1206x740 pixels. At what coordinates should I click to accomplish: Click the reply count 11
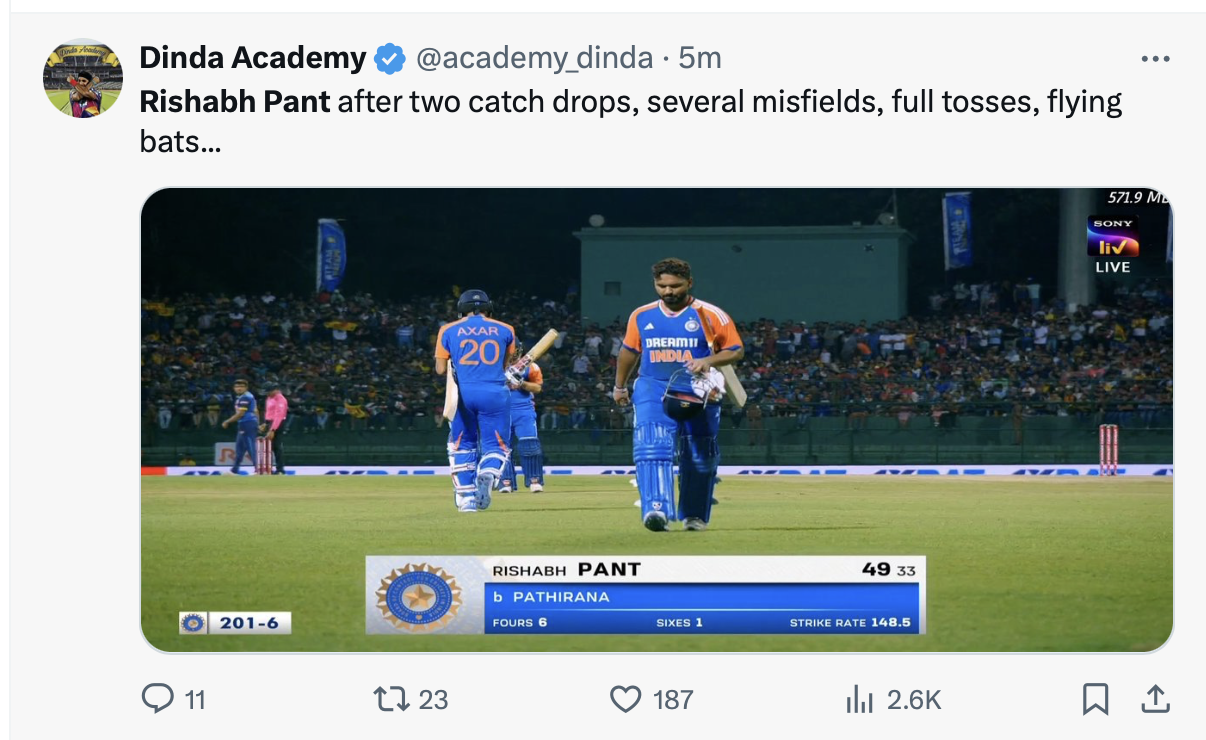click(x=195, y=699)
